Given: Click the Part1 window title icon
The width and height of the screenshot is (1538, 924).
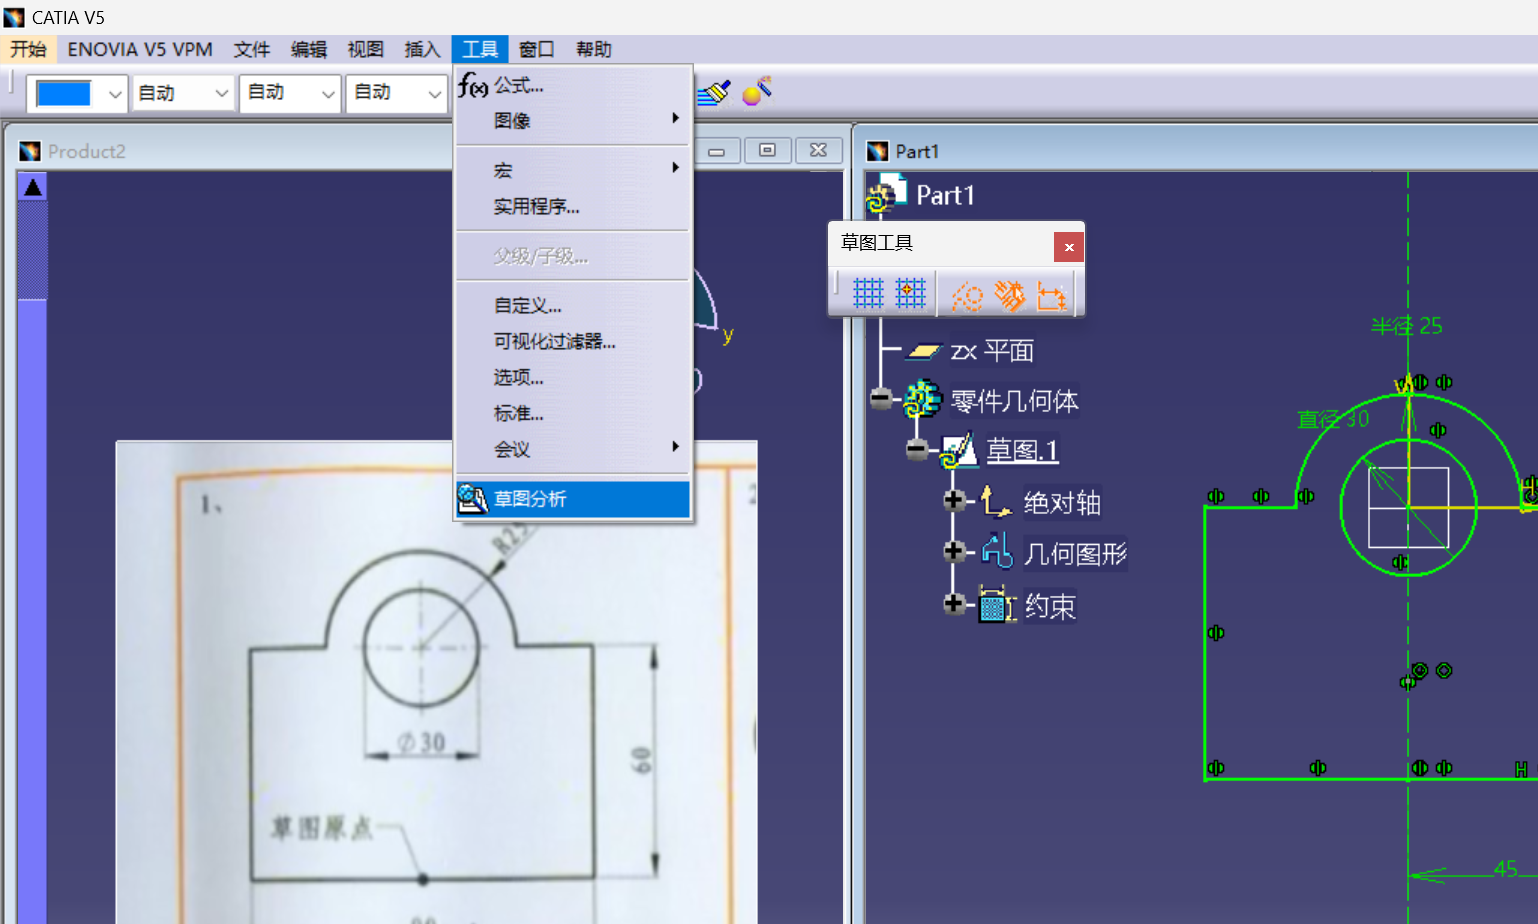Looking at the screenshot, I should click(x=877, y=151).
